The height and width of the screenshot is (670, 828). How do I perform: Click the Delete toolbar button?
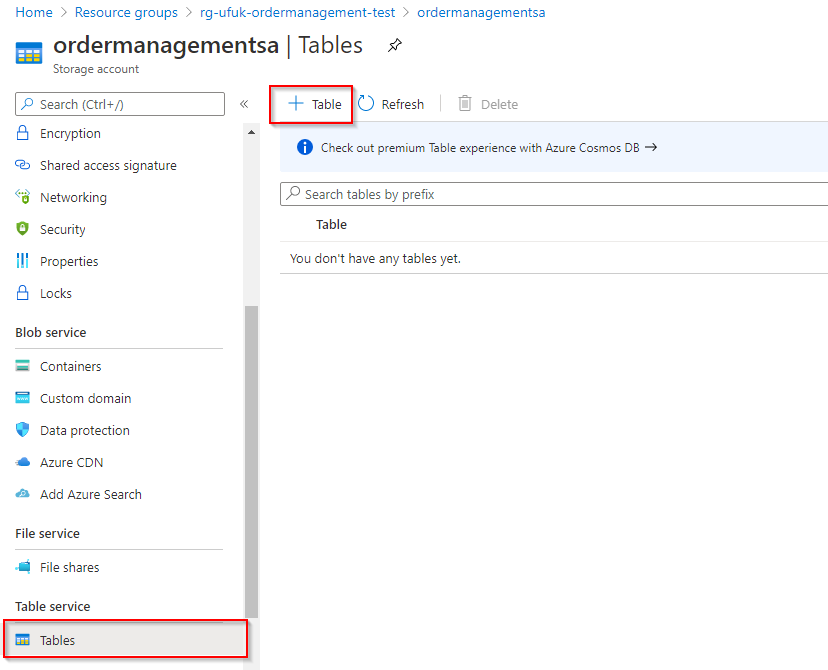click(x=488, y=104)
